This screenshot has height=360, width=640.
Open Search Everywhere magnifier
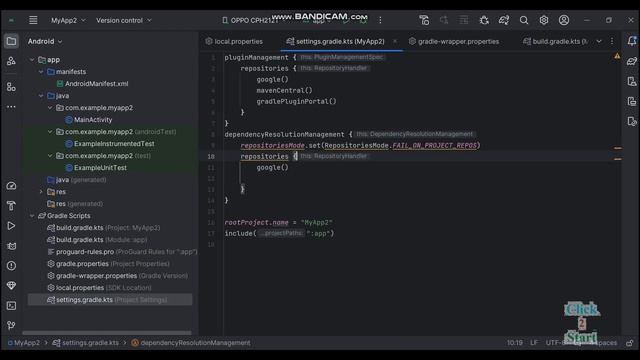tap(524, 20)
